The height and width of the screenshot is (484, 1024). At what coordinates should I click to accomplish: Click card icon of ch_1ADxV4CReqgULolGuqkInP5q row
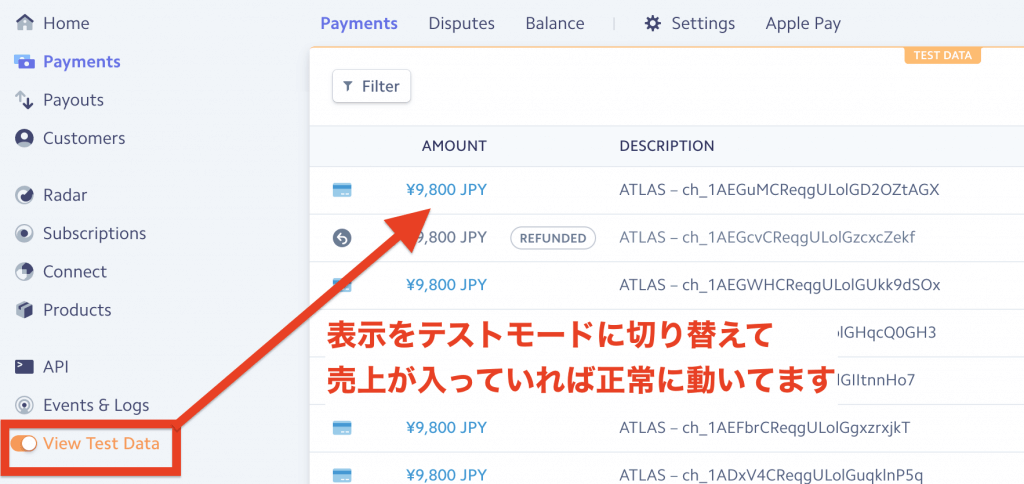tap(342, 476)
